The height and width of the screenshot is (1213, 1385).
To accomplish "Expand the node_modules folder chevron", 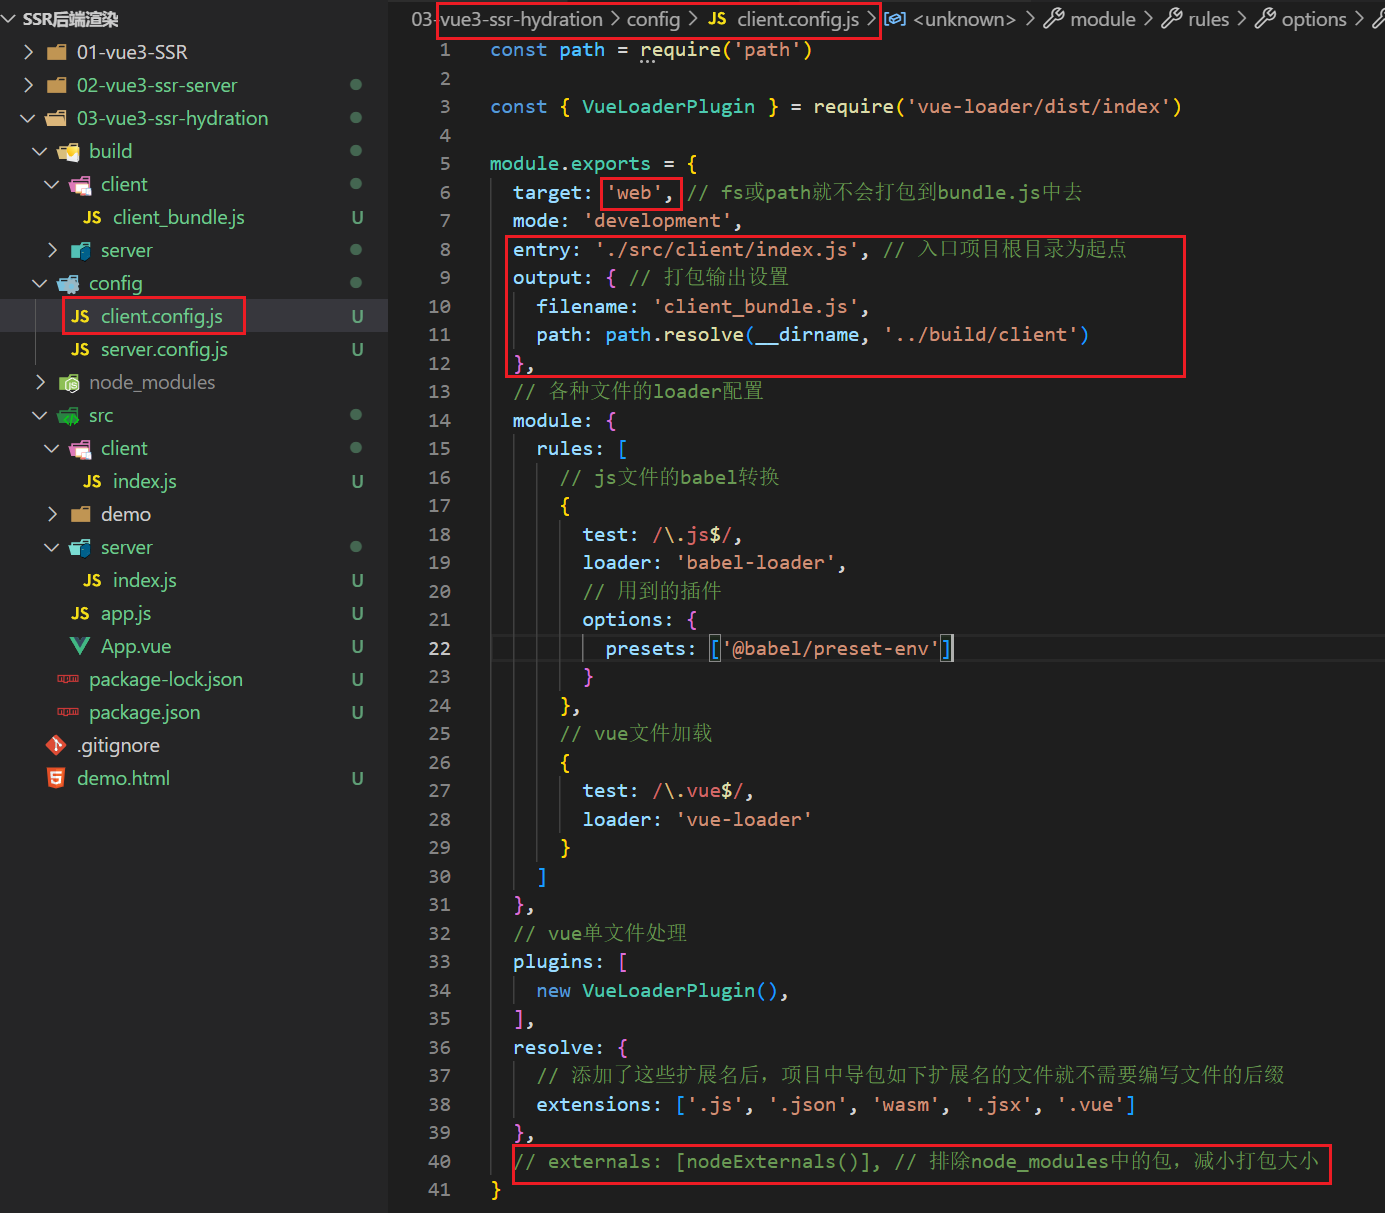I will click(x=40, y=382).
